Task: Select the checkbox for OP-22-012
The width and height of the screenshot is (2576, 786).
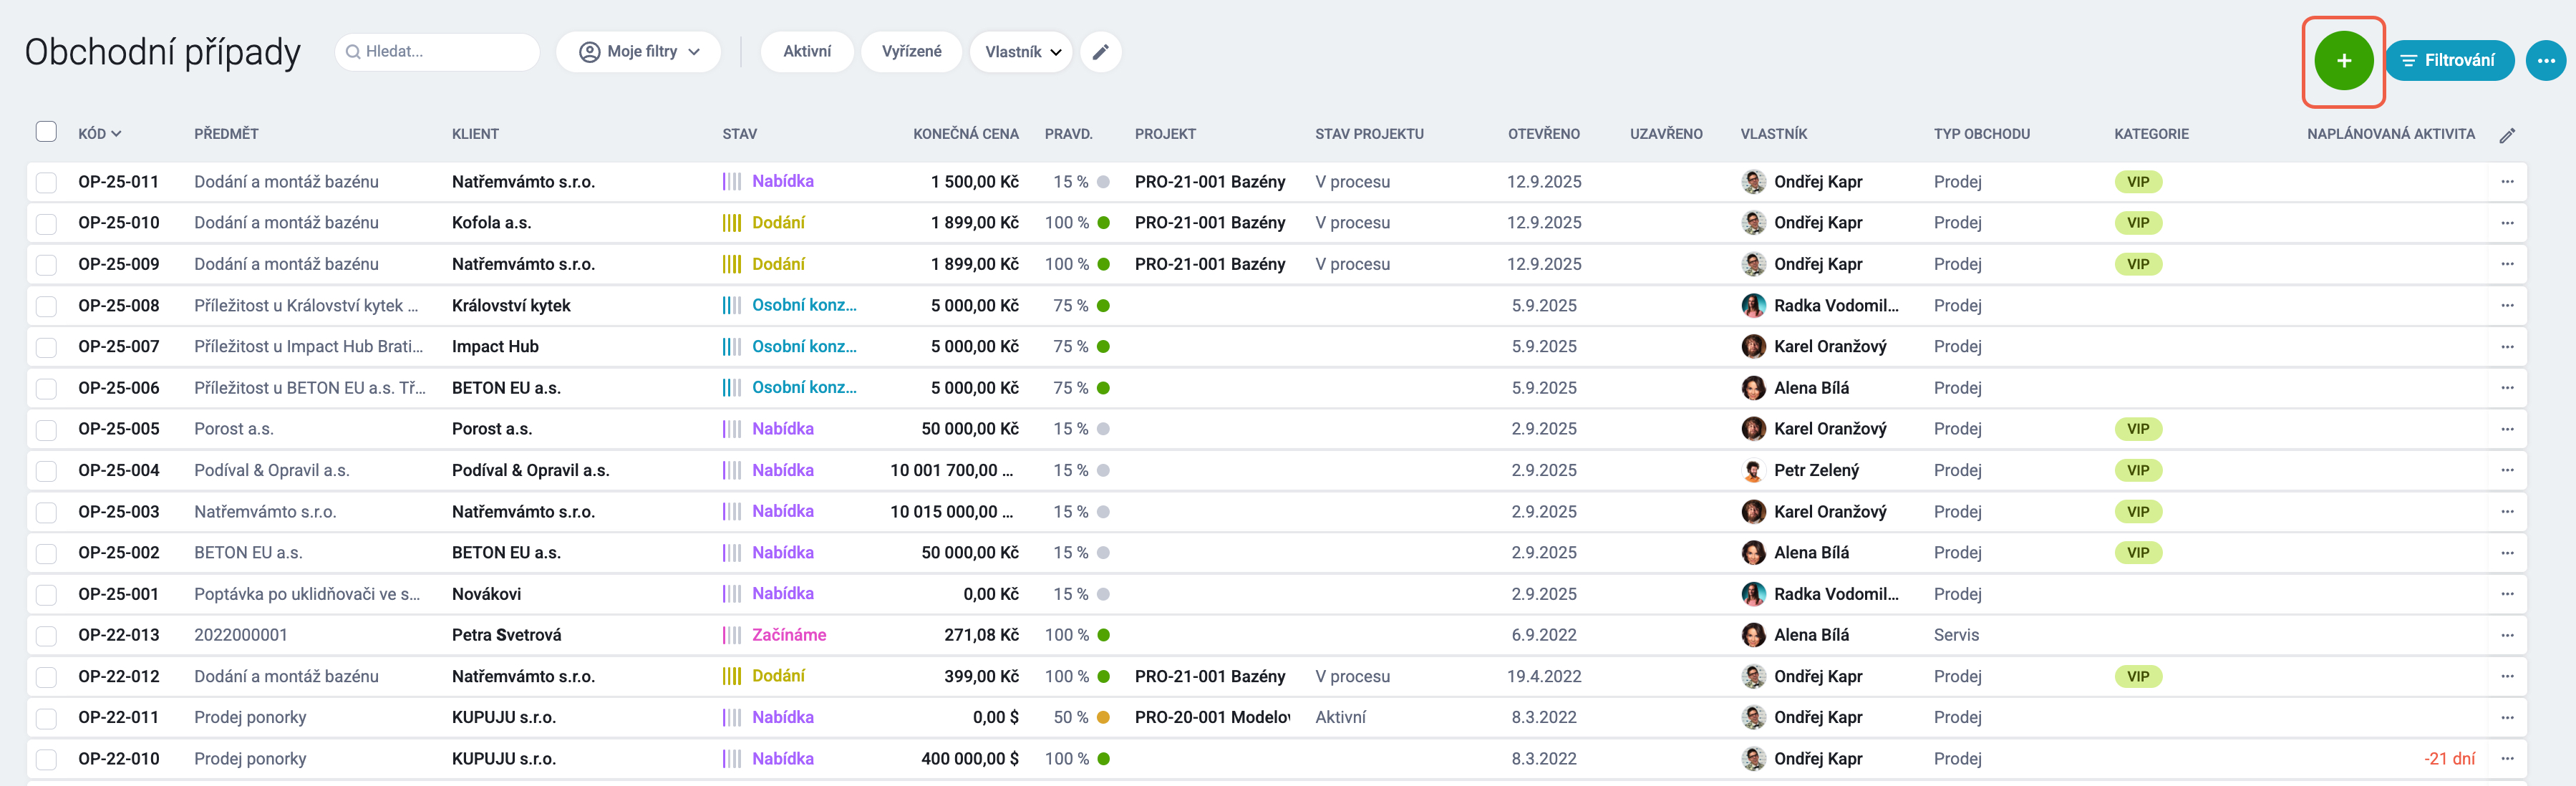Action: (46, 677)
